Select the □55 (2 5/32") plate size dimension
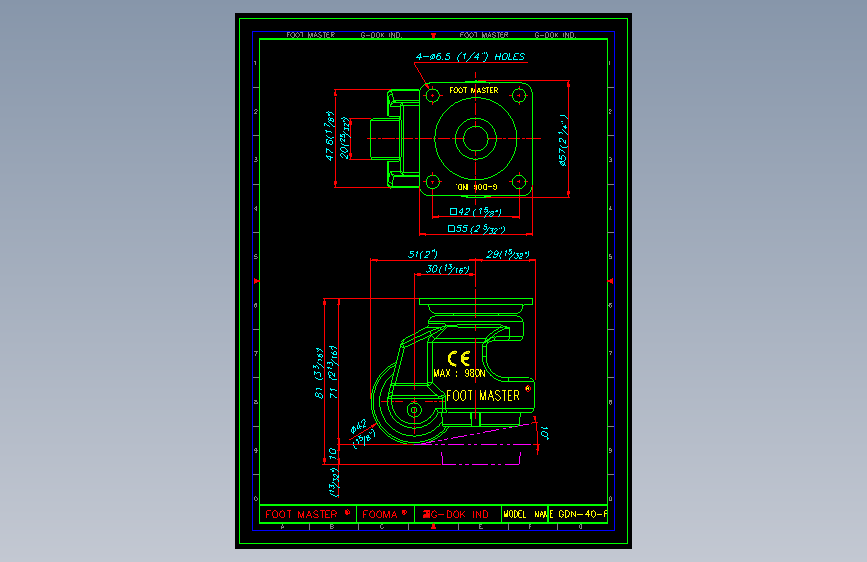Image resolution: width=867 pixels, height=562 pixels. point(476,228)
